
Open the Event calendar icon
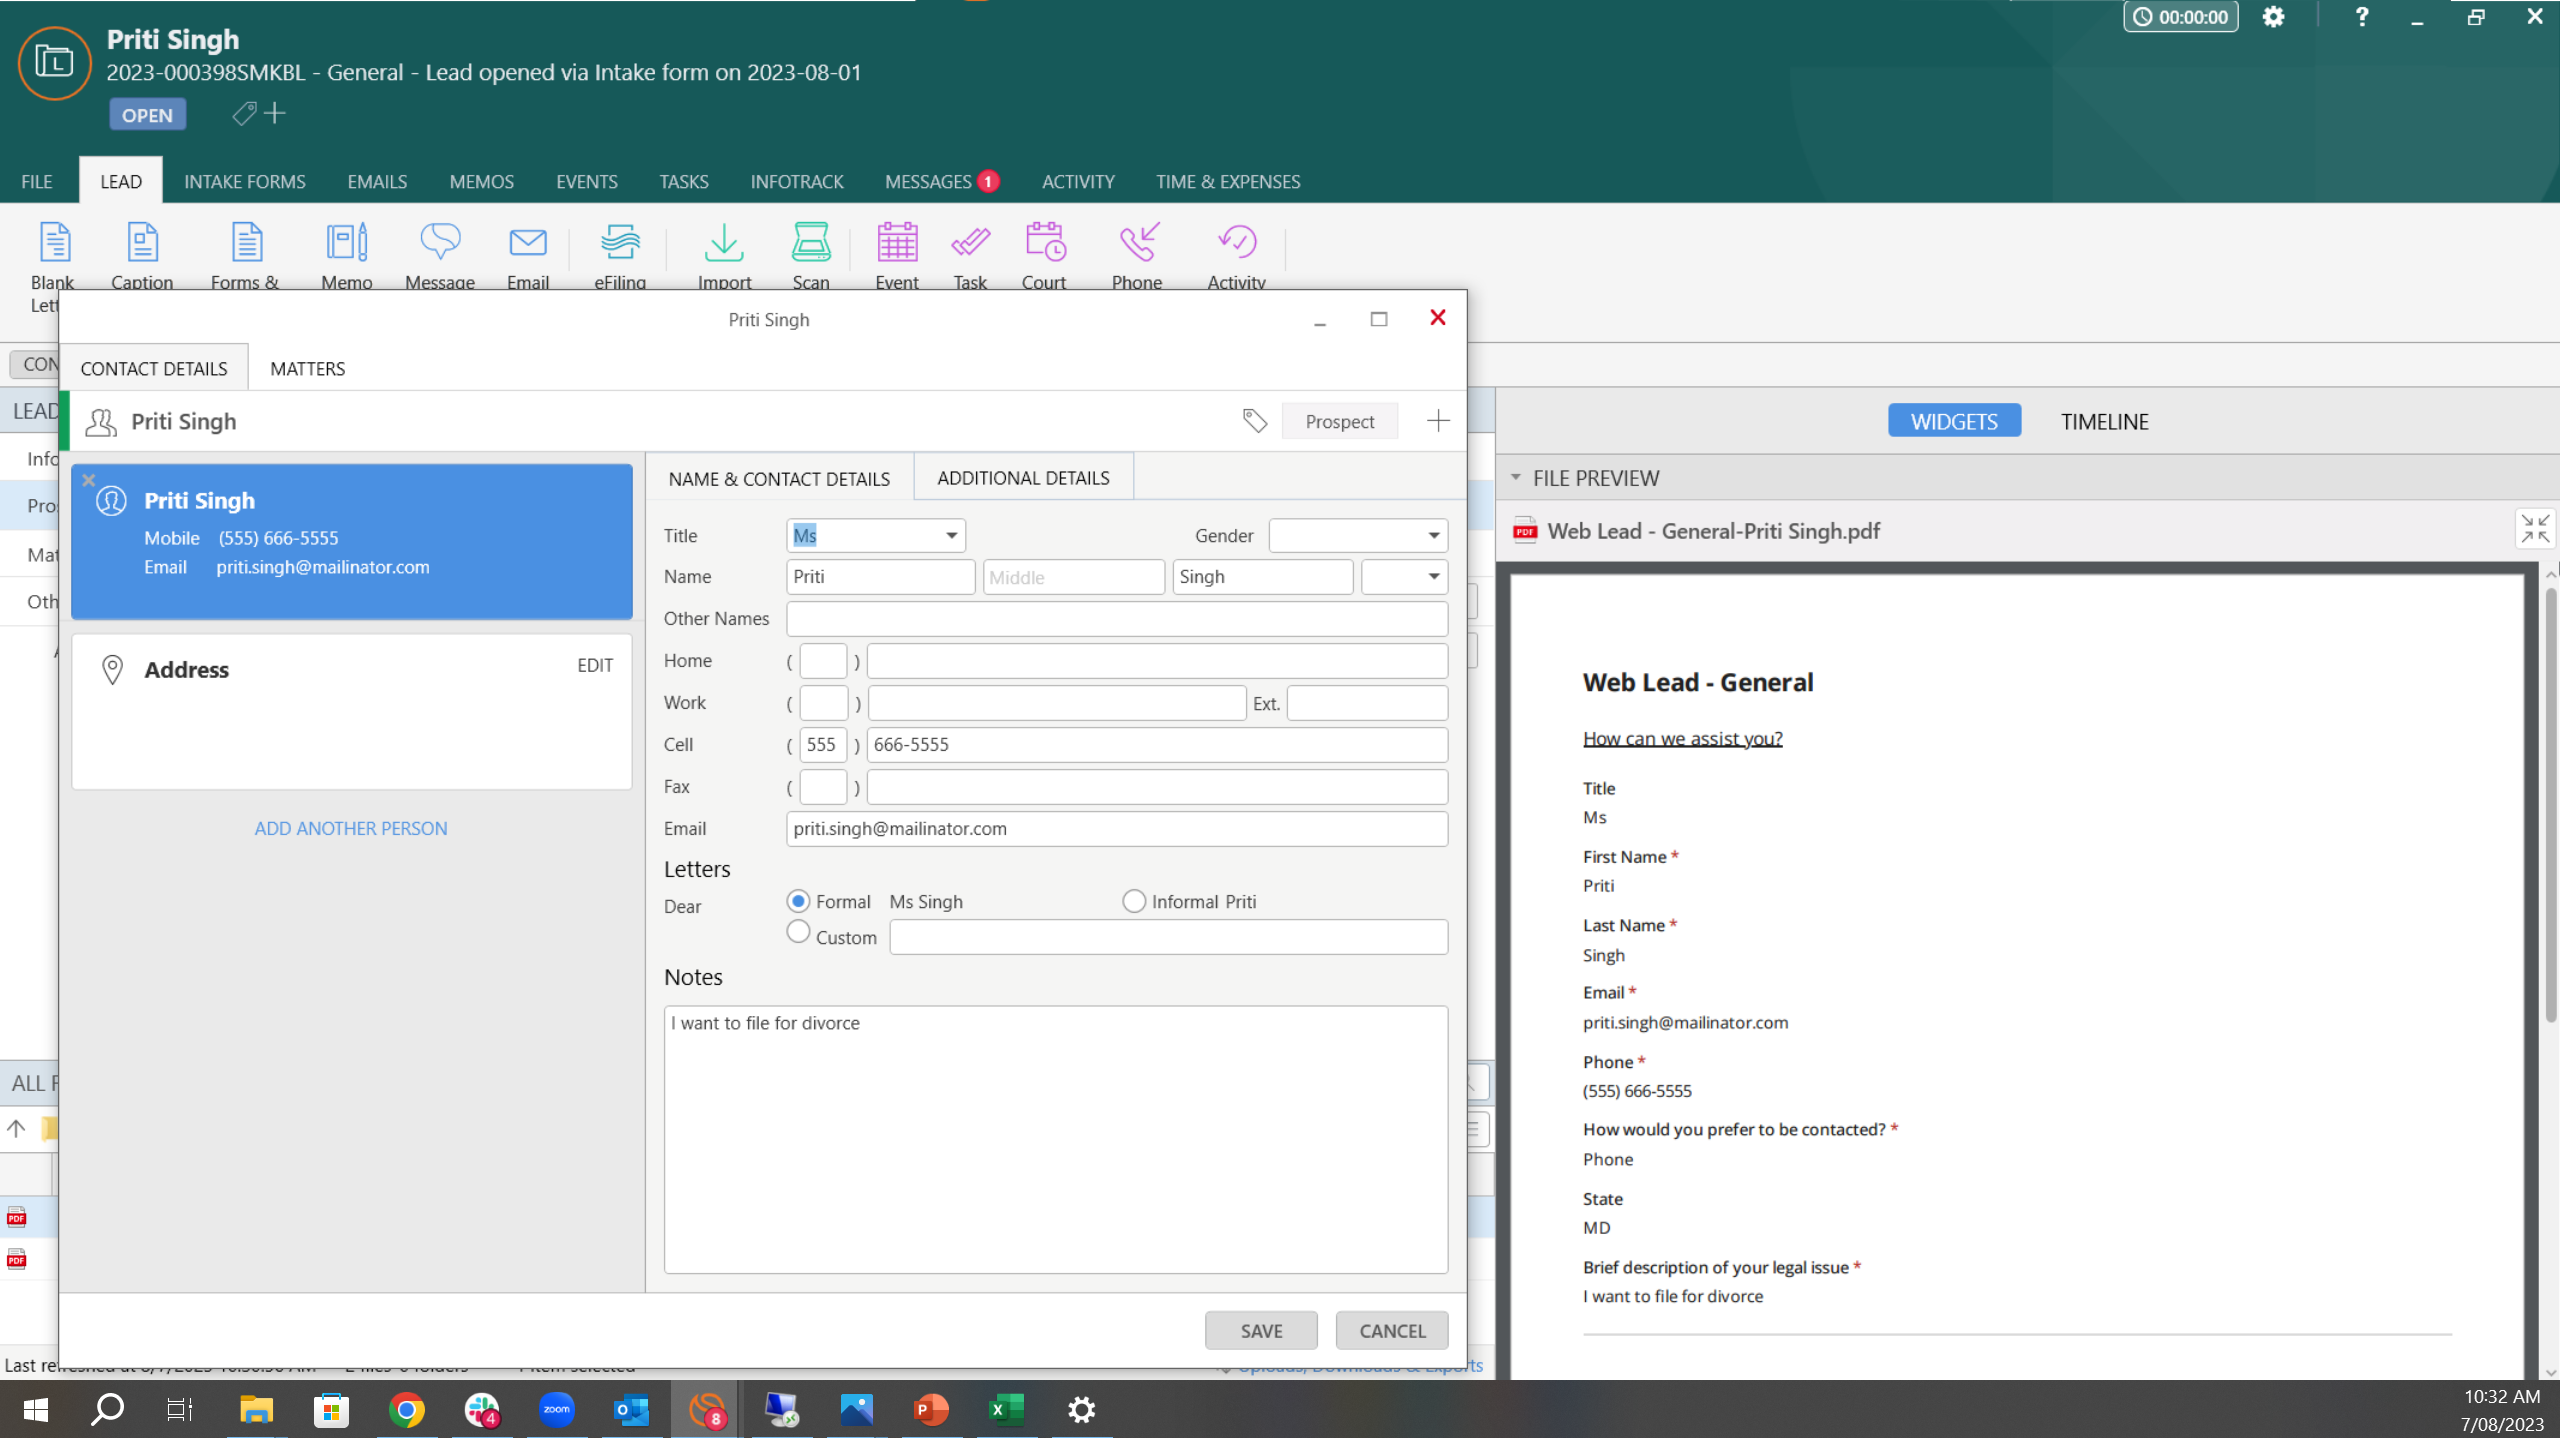(x=897, y=243)
